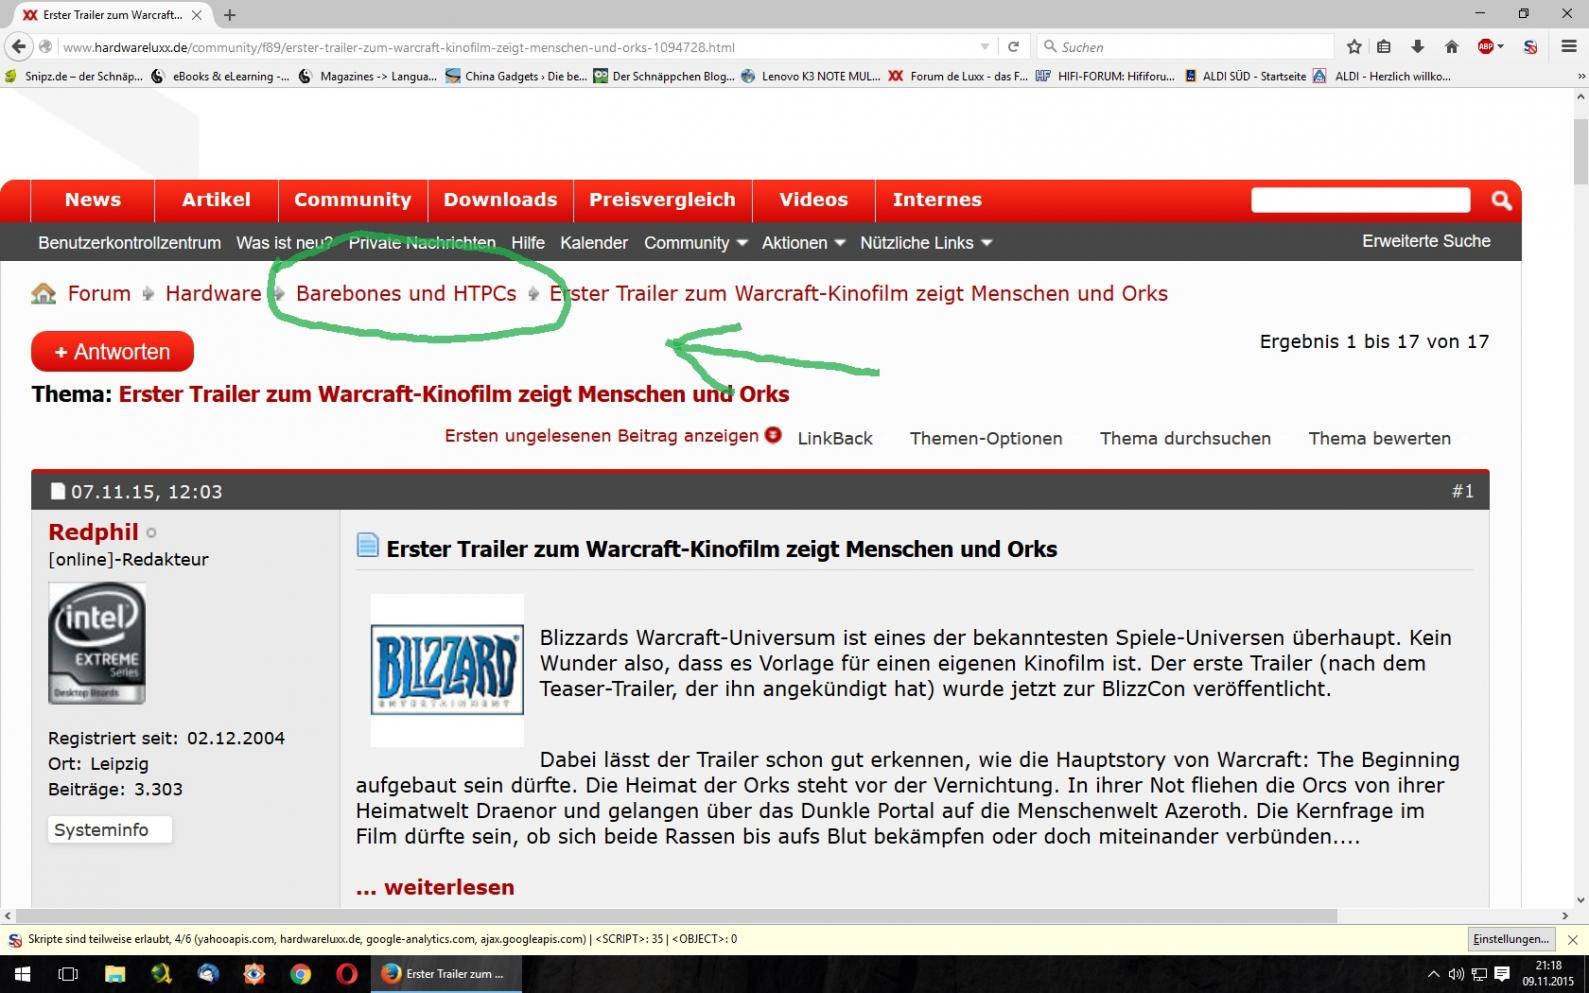
Task: Expand the Nützliche Links dropdown
Action: tap(926, 243)
